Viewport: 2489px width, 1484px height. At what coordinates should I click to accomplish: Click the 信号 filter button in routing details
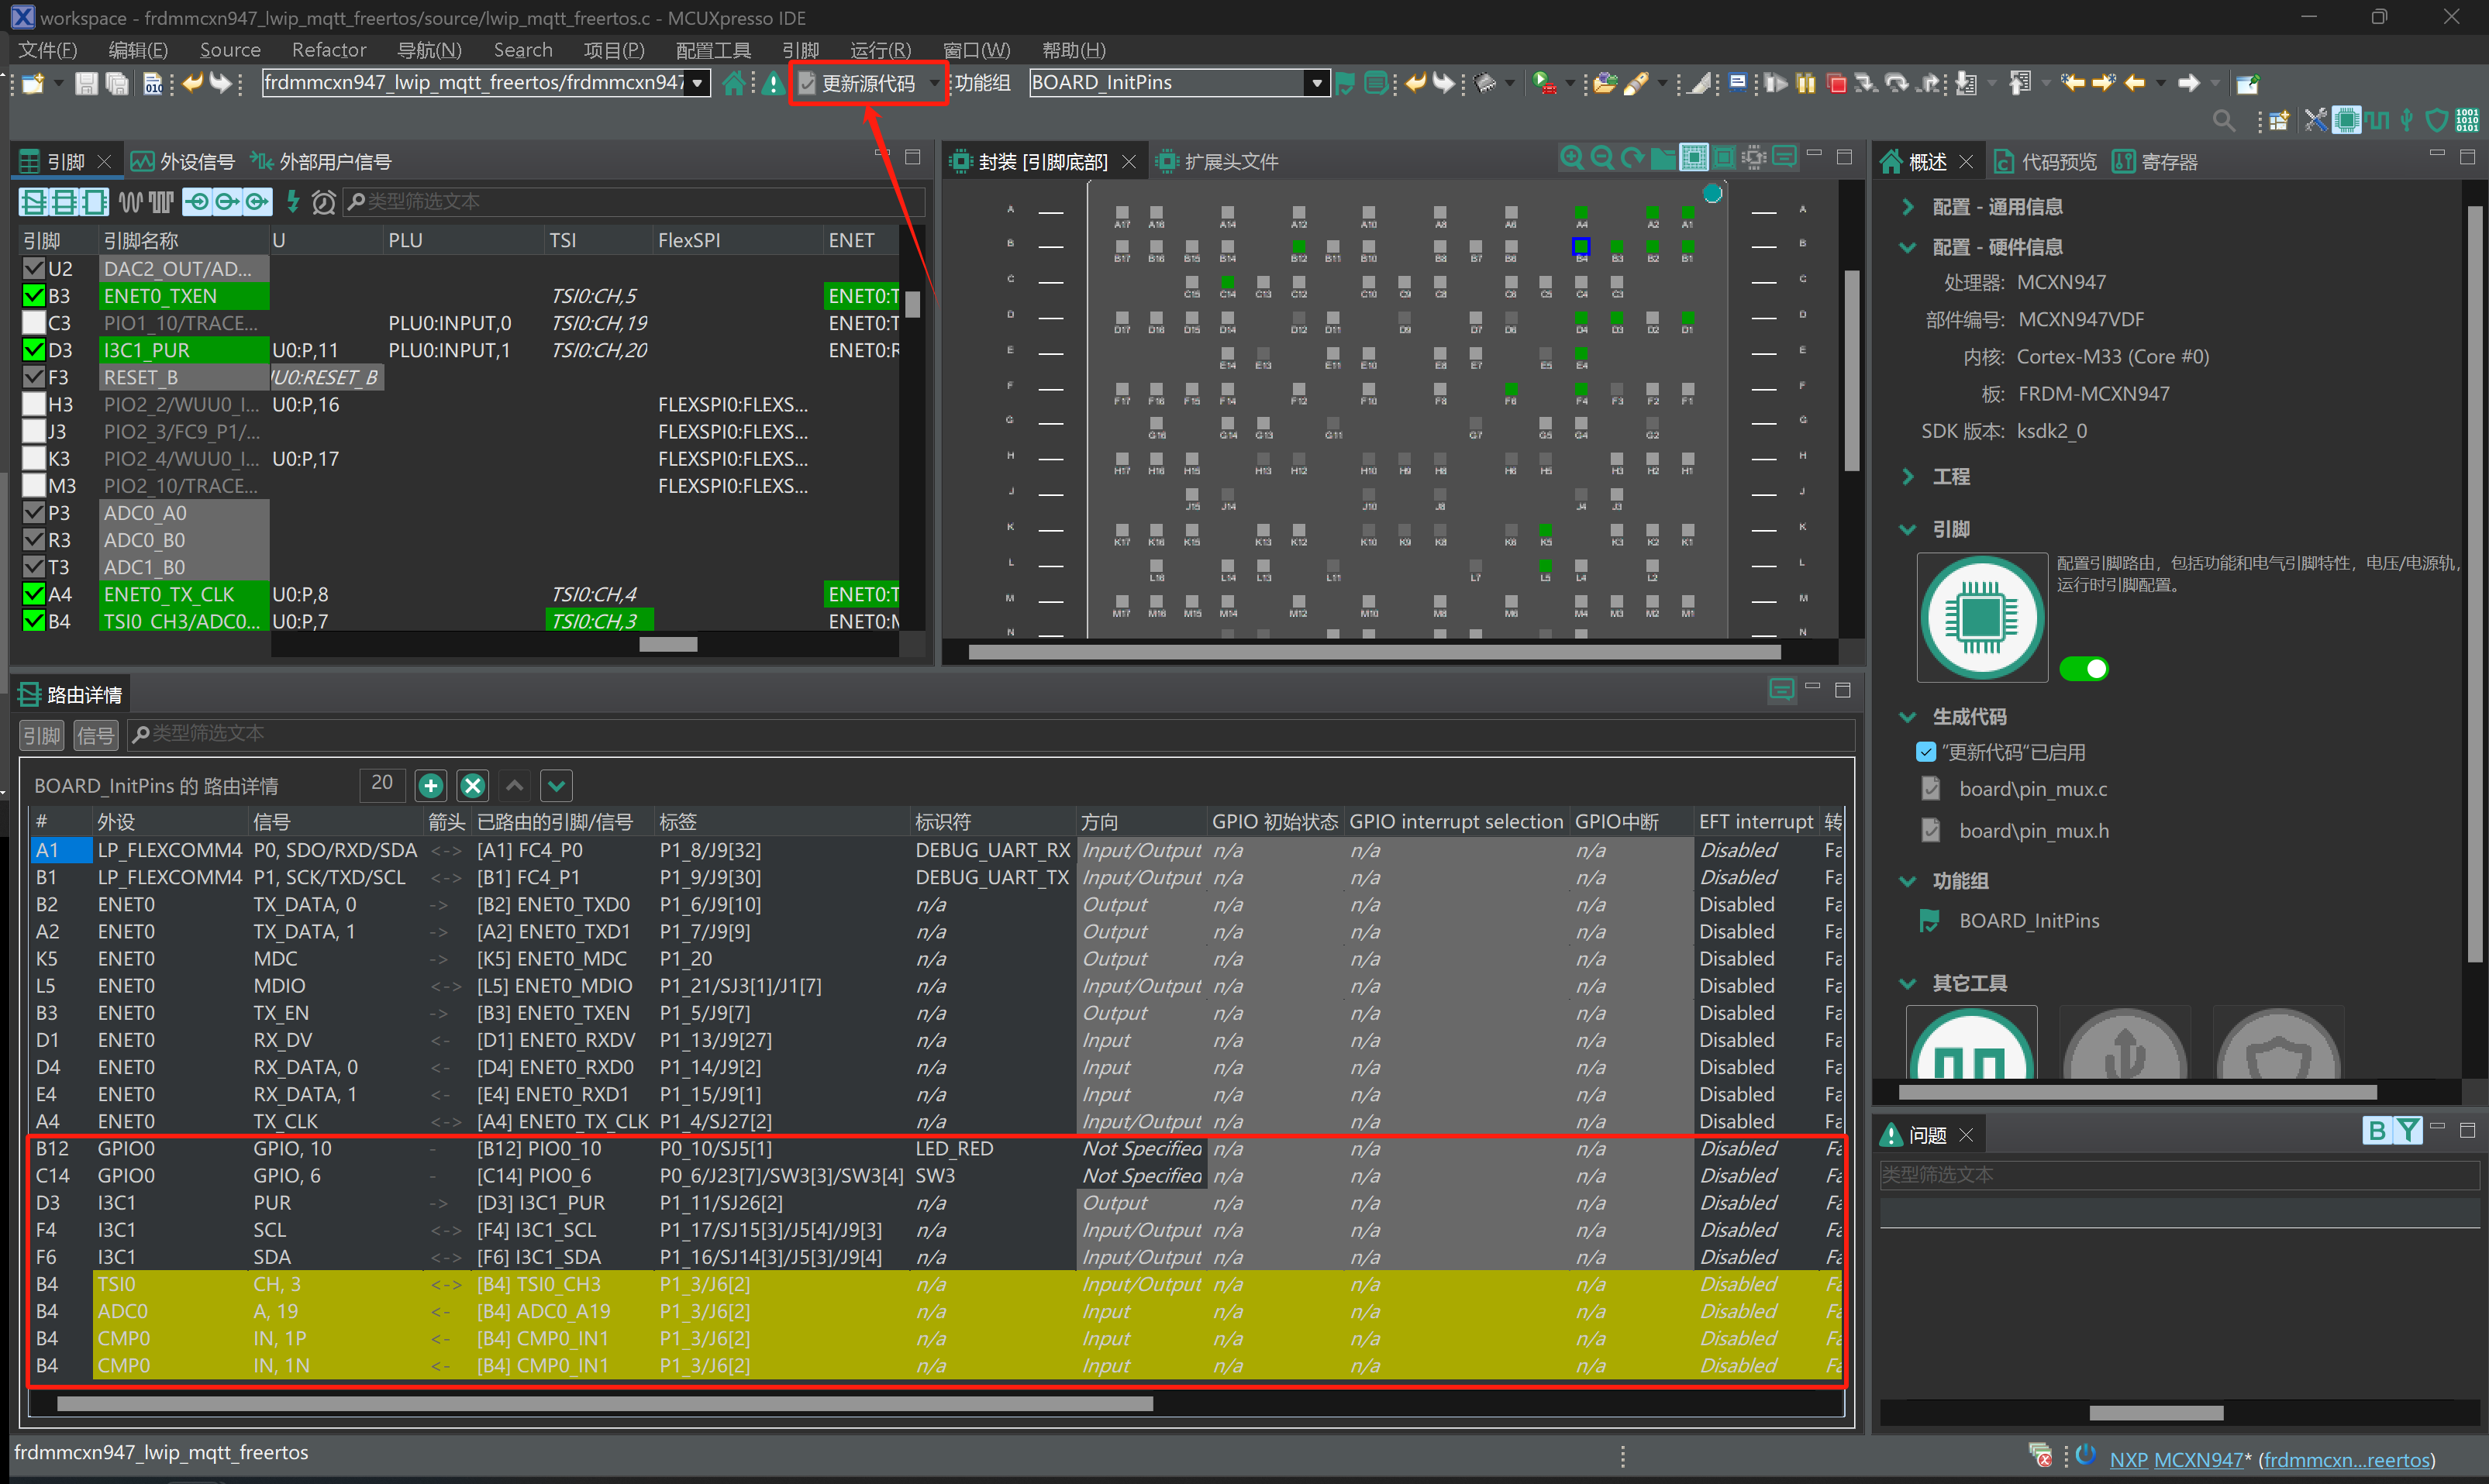tap(95, 735)
